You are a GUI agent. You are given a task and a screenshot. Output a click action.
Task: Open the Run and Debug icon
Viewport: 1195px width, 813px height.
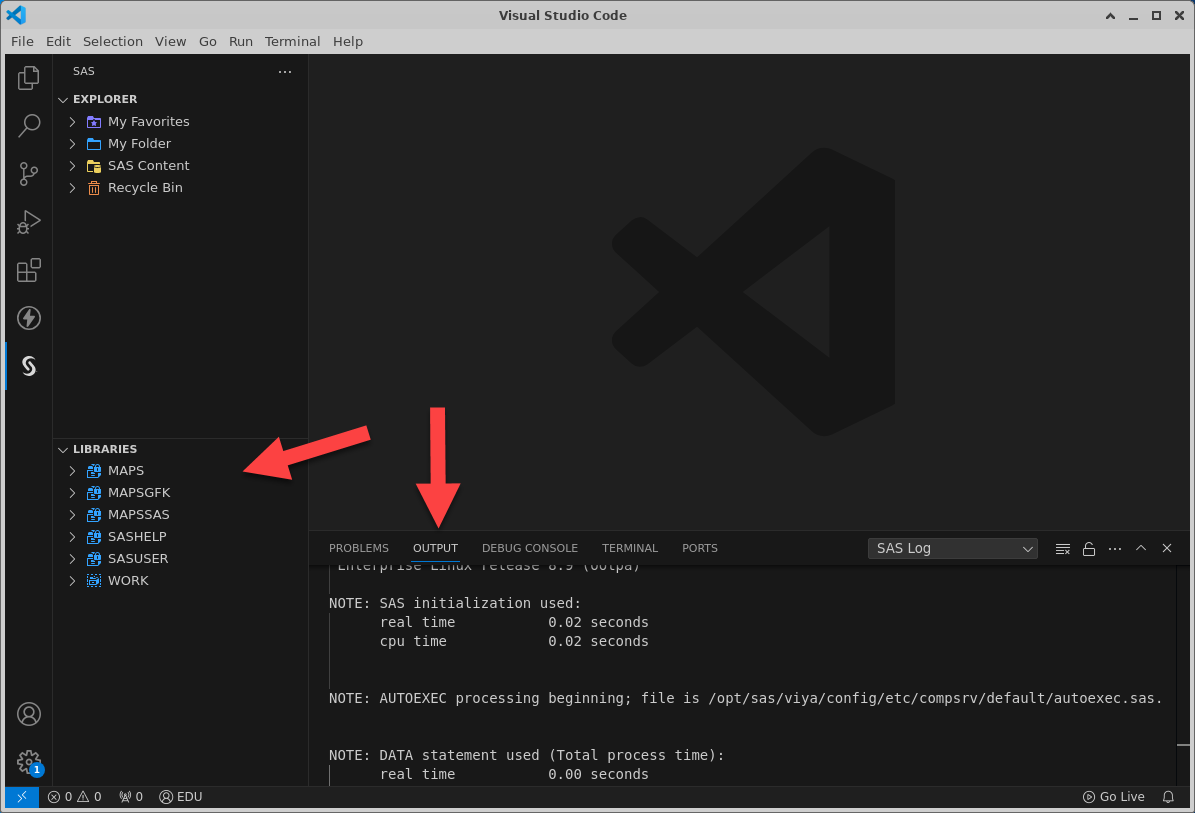(x=29, y=222)
